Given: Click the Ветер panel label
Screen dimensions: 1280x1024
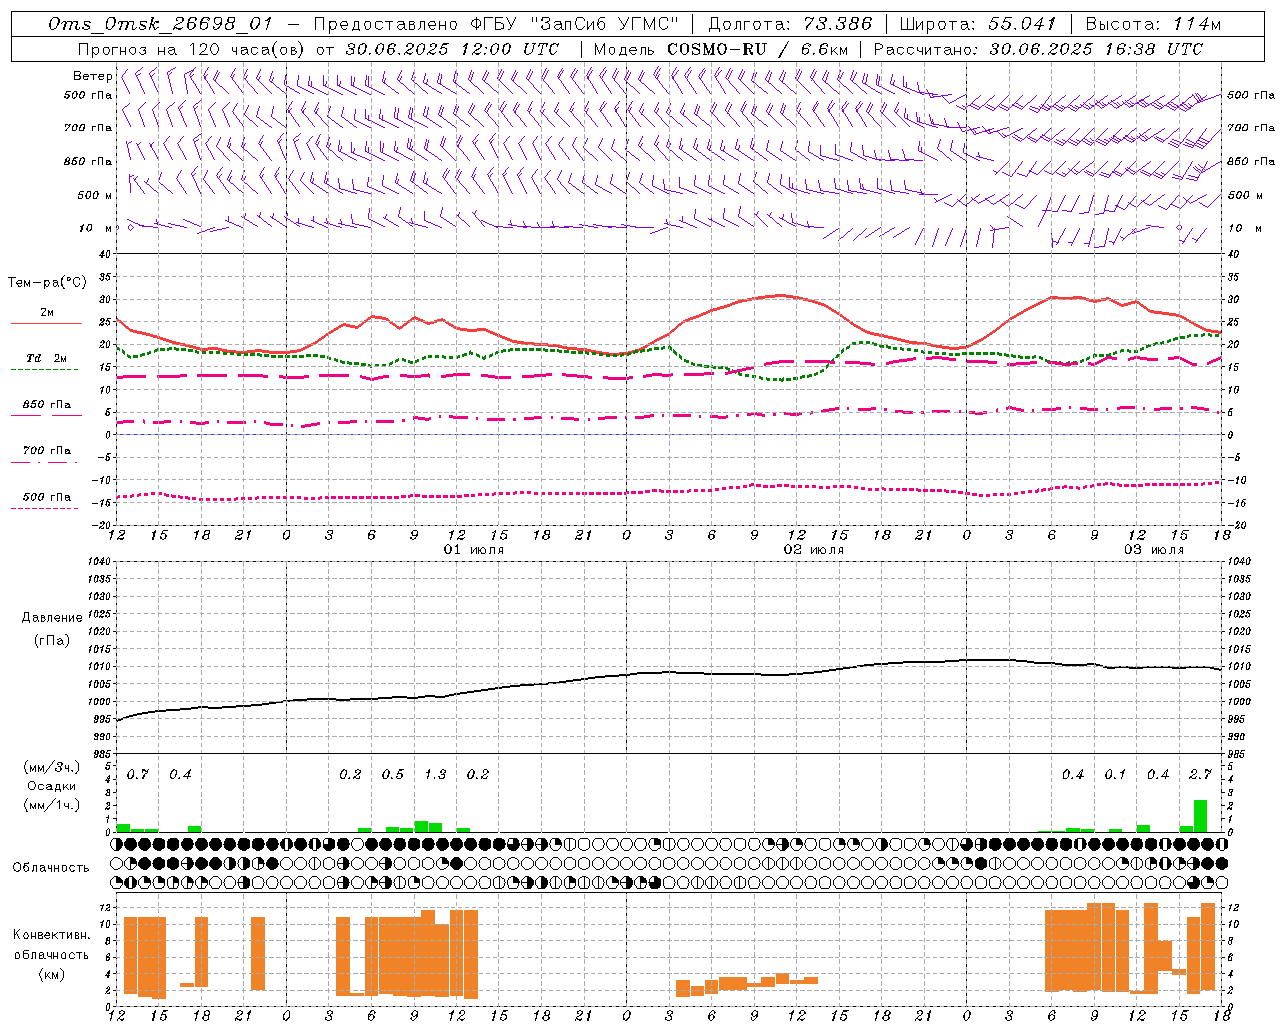Looking at the screenshot, I should coord(92,76).
